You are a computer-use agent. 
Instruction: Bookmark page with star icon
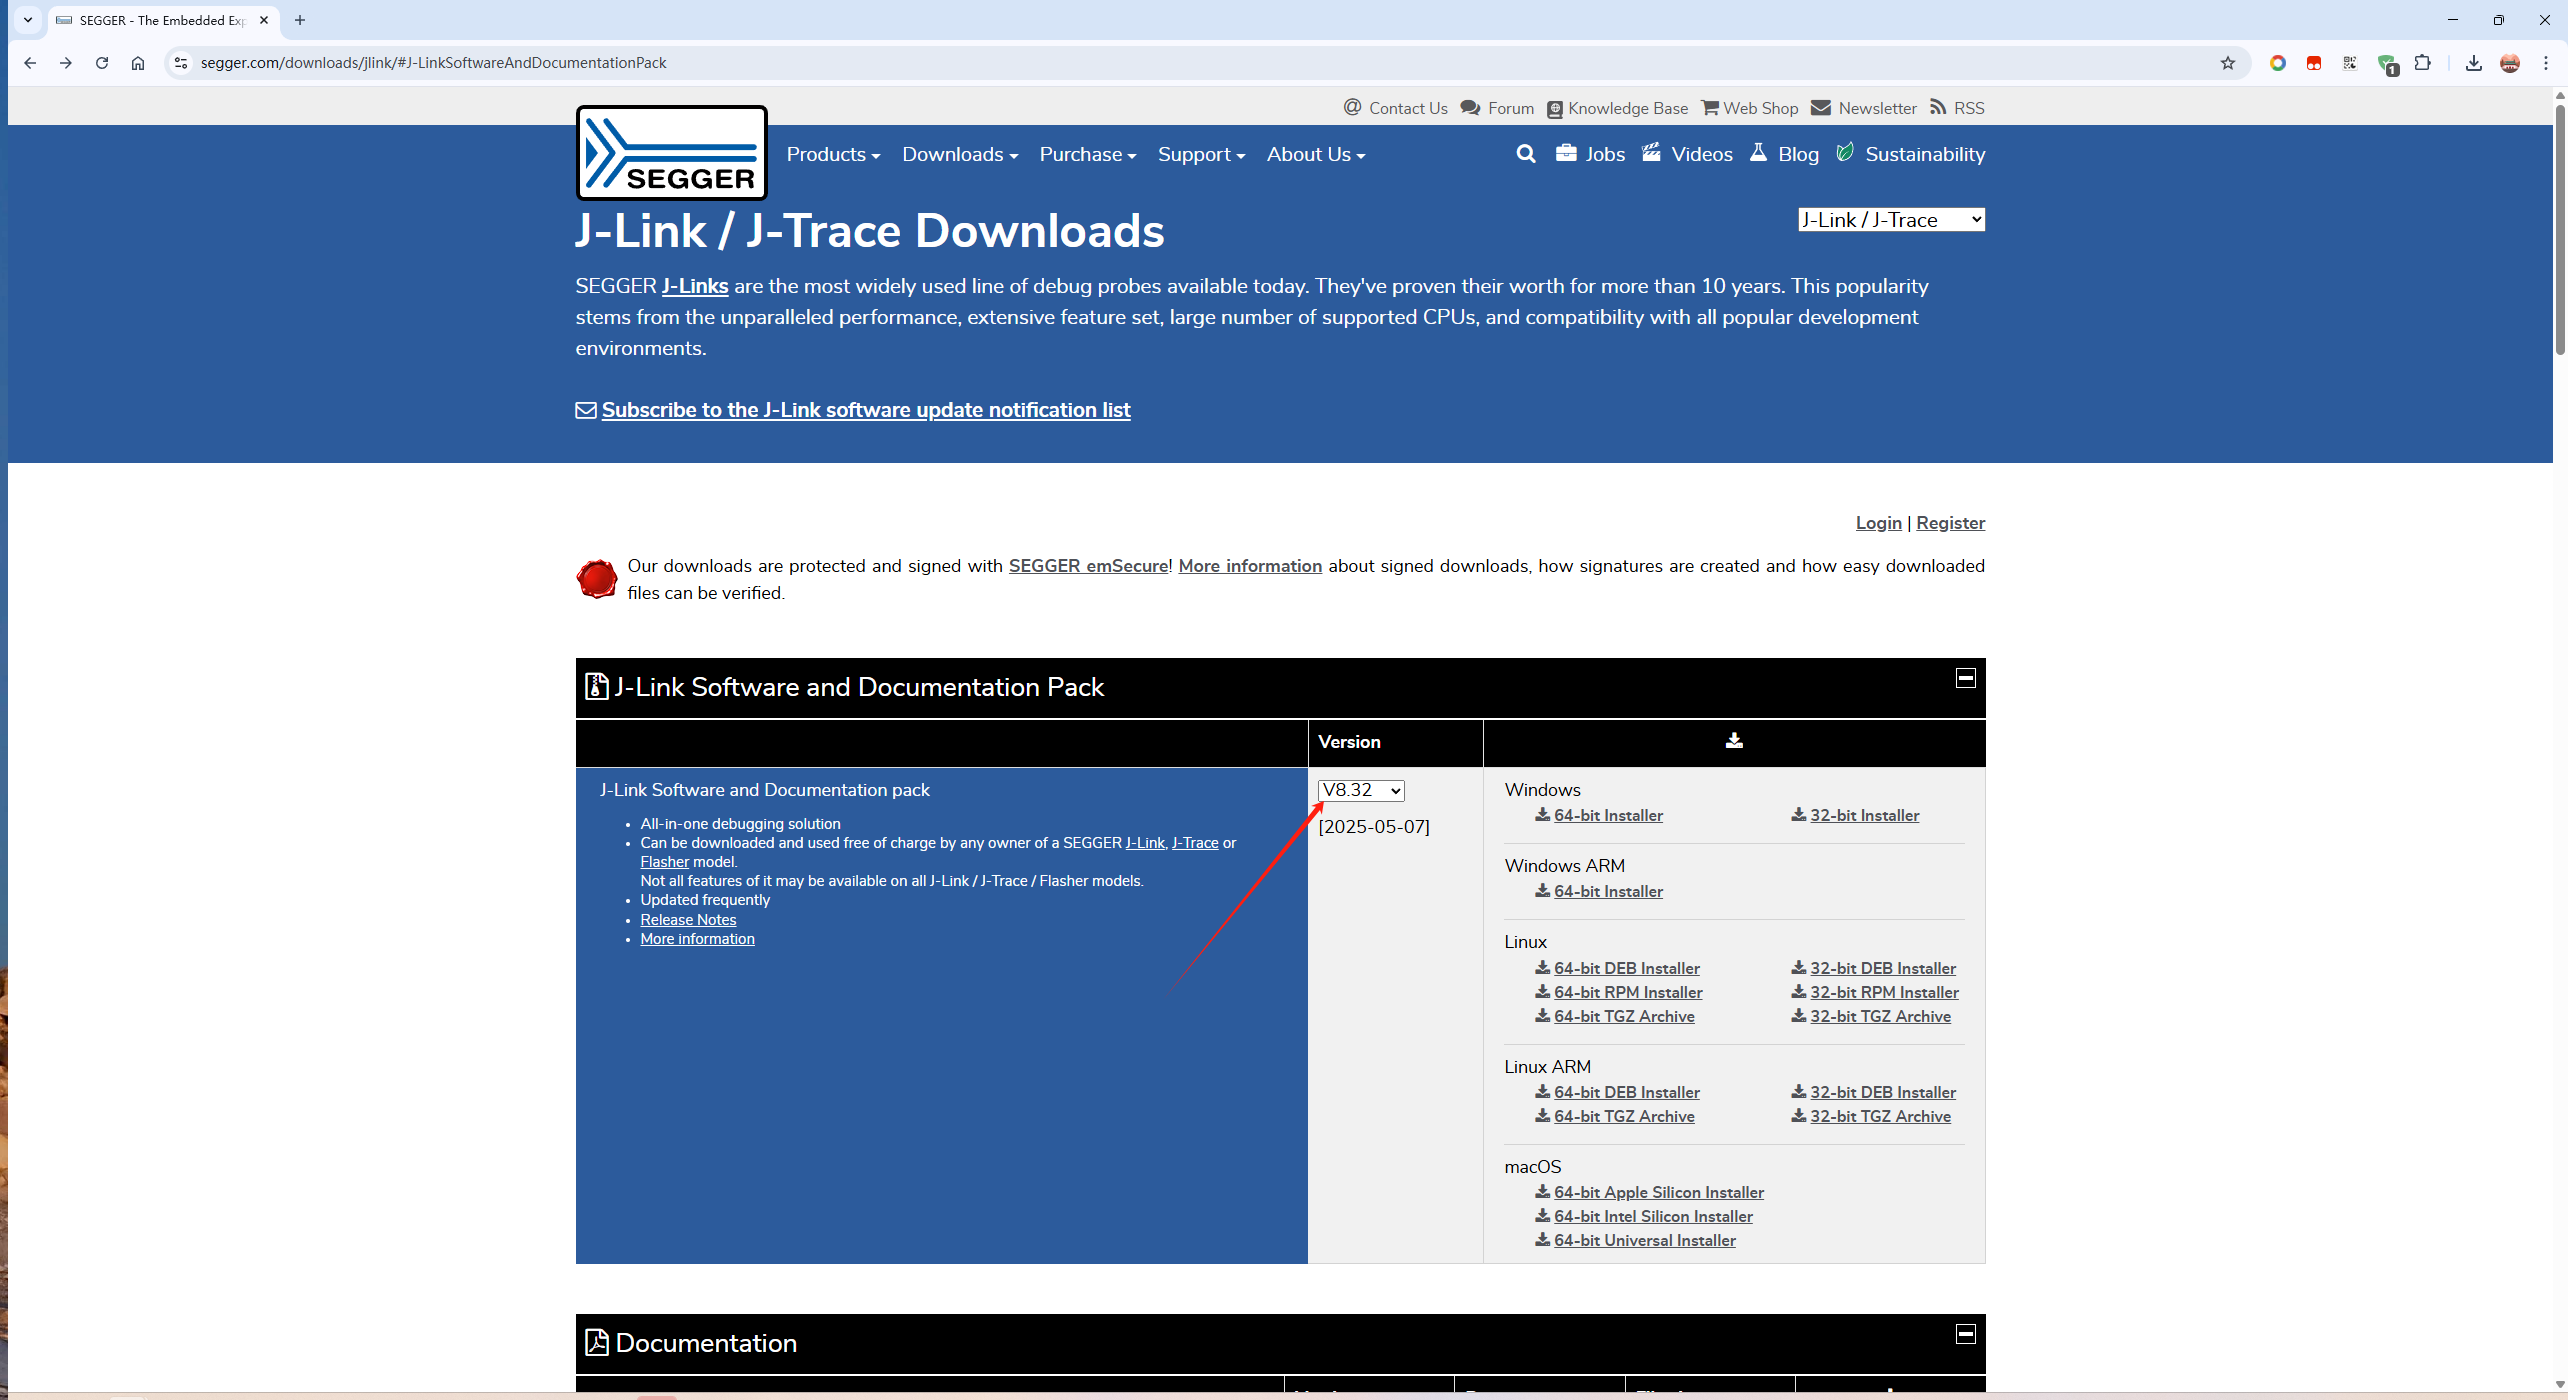coord(2227,63)
